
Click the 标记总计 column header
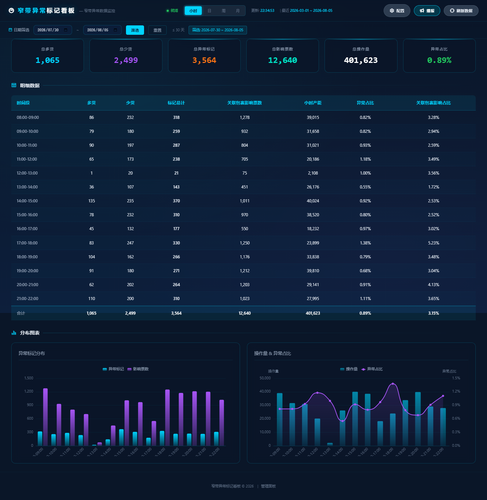[176, 103]
